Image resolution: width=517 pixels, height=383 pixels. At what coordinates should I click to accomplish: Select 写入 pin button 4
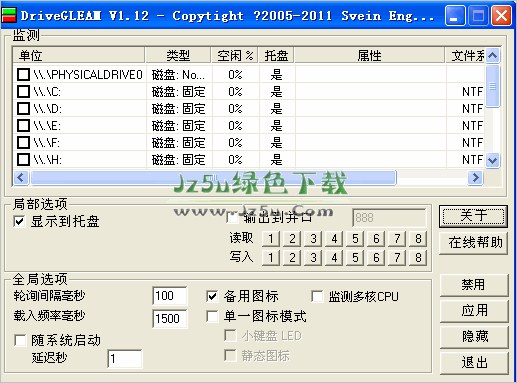(x=334, y=258)
